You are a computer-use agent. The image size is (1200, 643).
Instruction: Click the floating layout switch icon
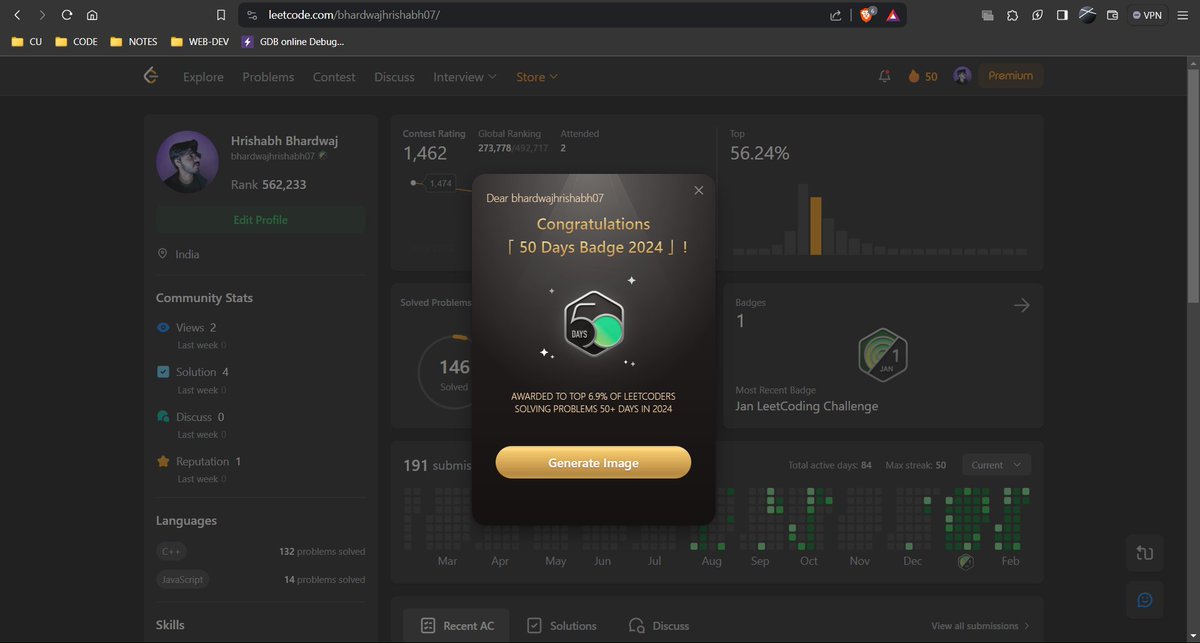click(x=1145, y=552)
